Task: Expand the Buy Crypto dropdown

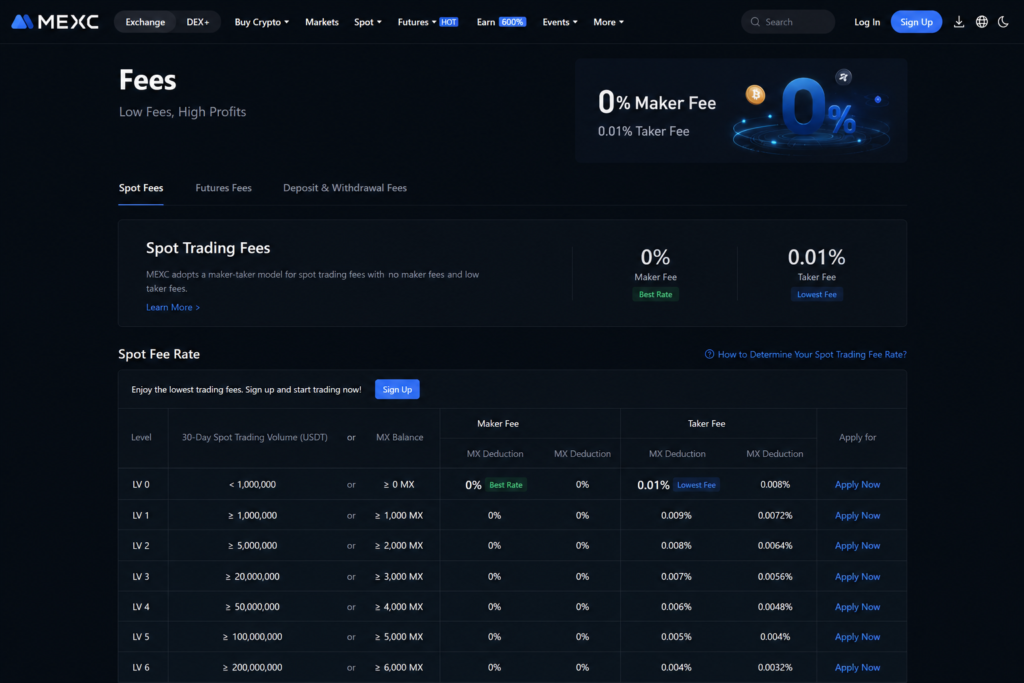Action: [261, 22]
